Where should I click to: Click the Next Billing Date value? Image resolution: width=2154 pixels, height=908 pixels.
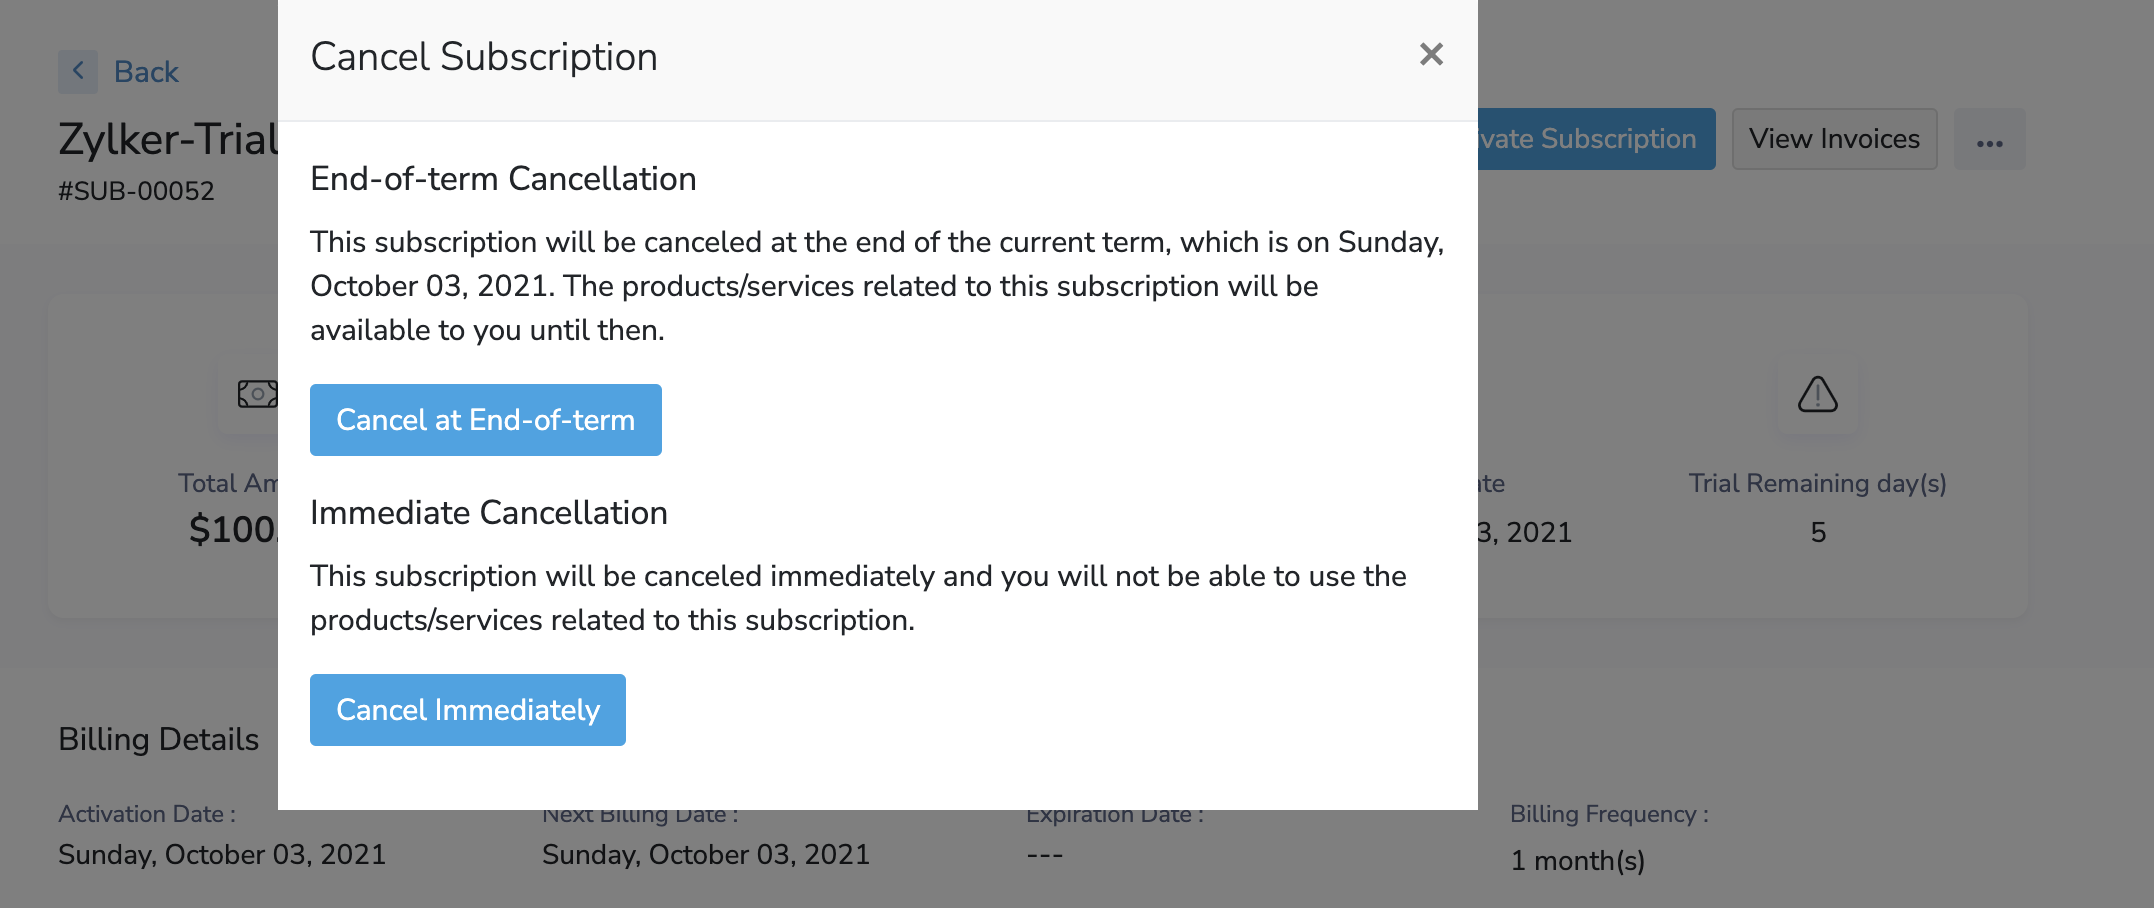tap(705, 855)
